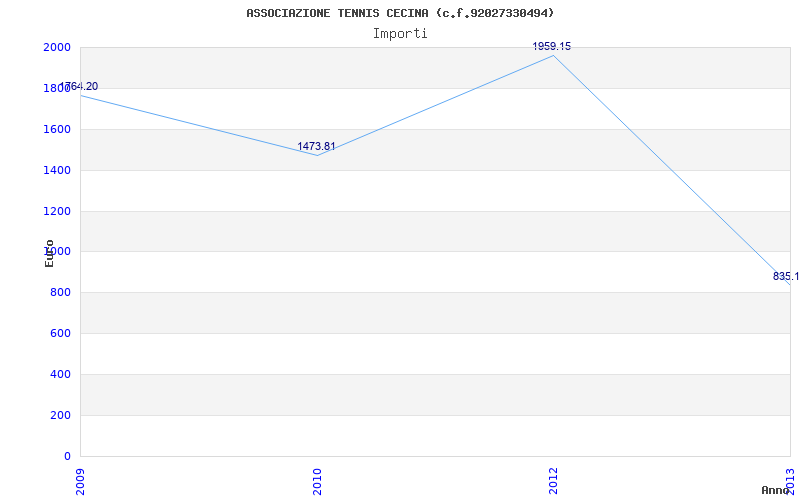800x500 pixels.
Task: Select the 1600 y-axis tick label
Action: coord(57,130)
